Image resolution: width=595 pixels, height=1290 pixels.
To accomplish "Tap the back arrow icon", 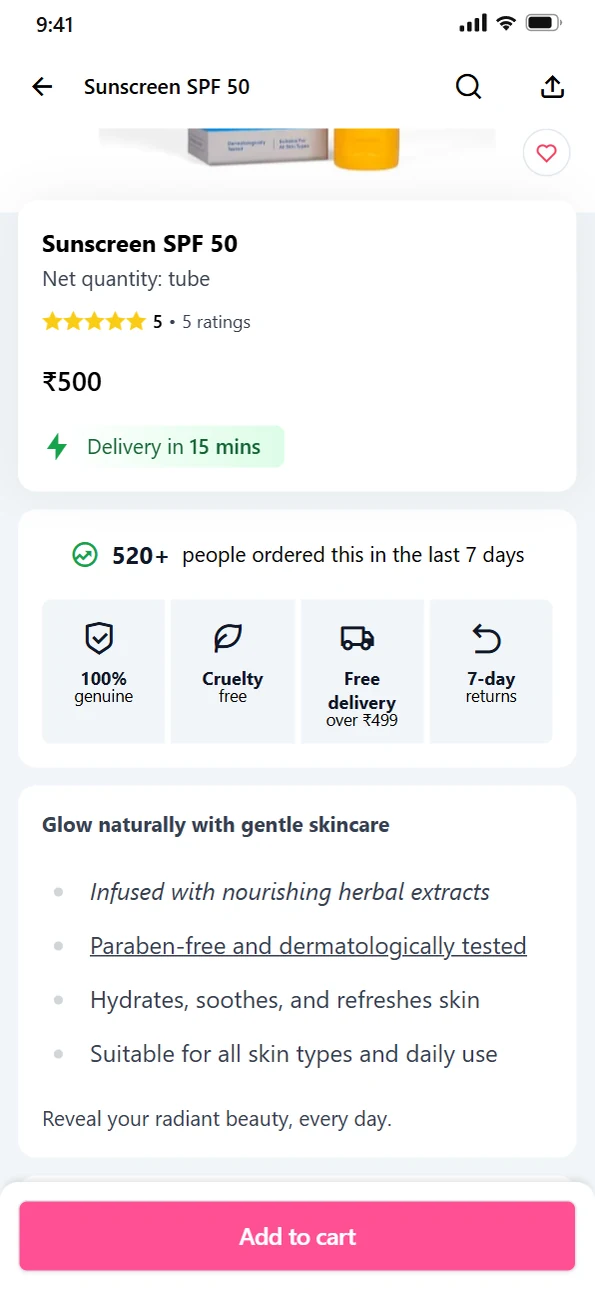I will pyautogui.click(x=42, y=87).
